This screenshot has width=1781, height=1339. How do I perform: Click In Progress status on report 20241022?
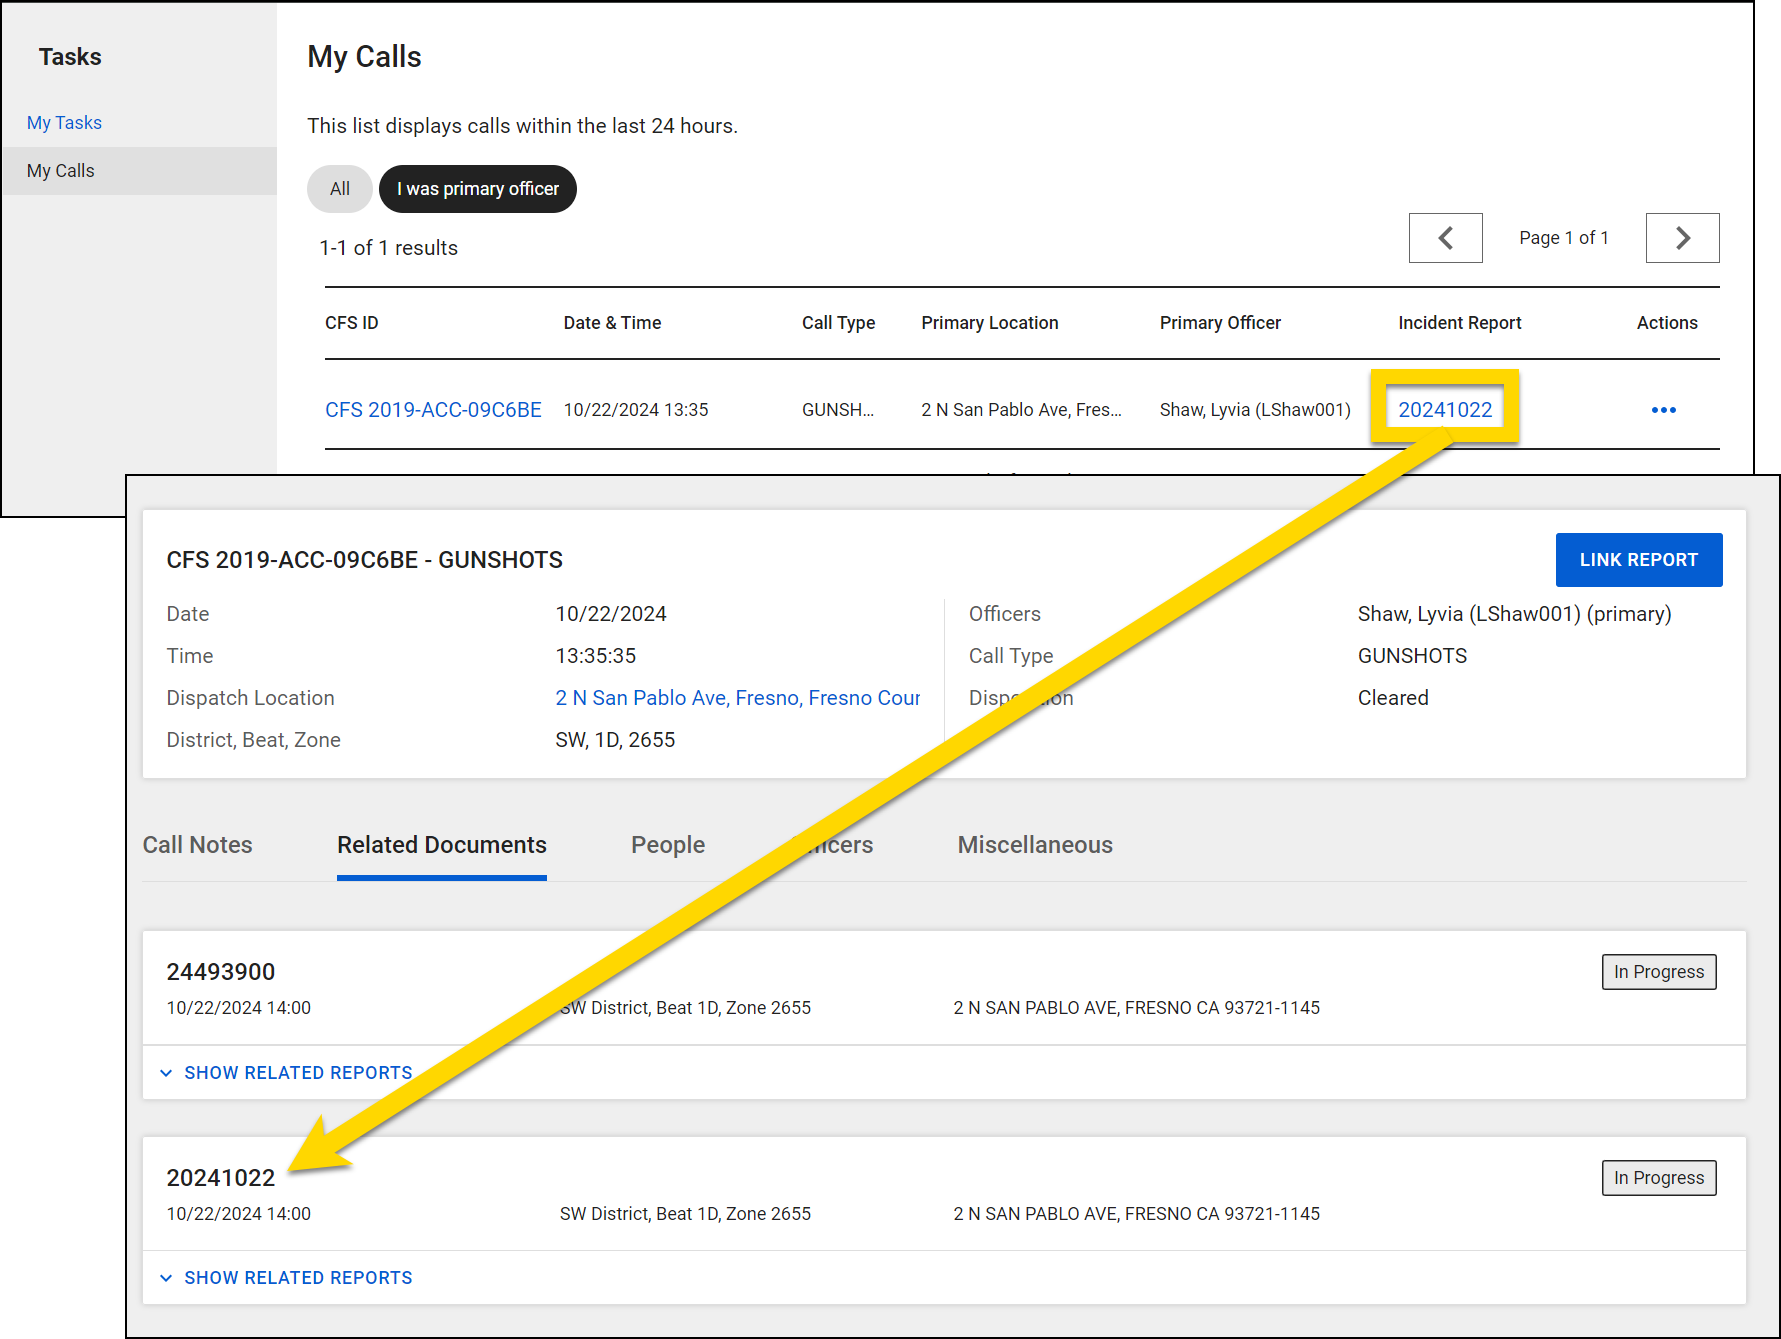(1658, 1178)
